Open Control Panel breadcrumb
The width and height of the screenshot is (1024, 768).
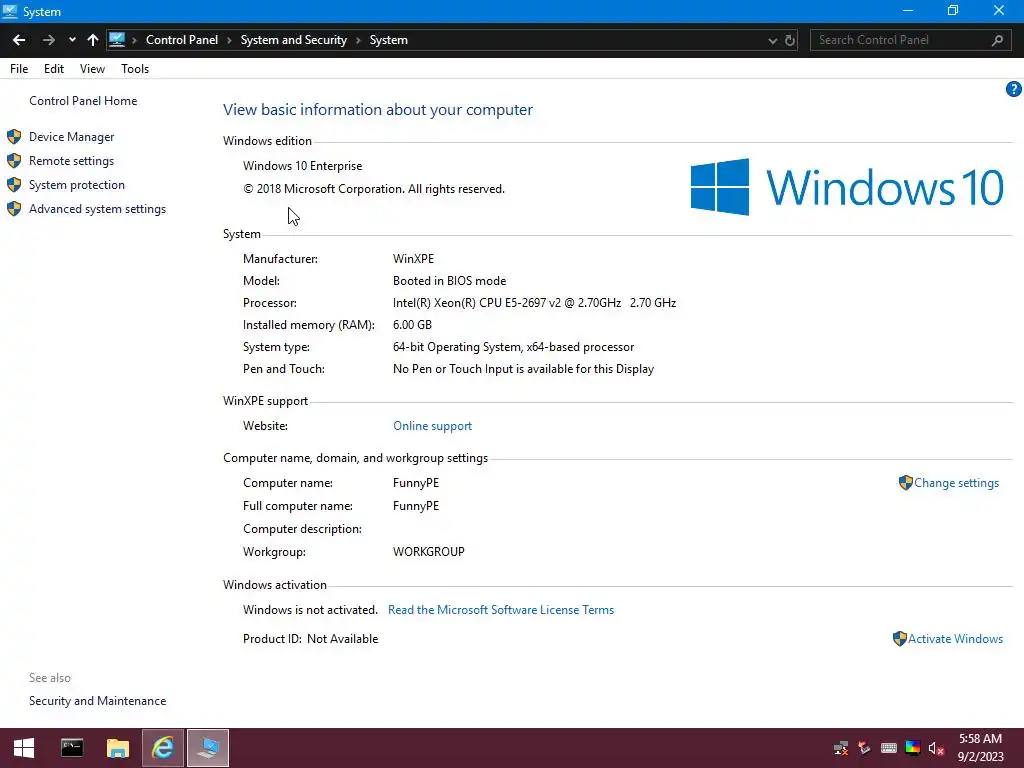pos(182,40)
